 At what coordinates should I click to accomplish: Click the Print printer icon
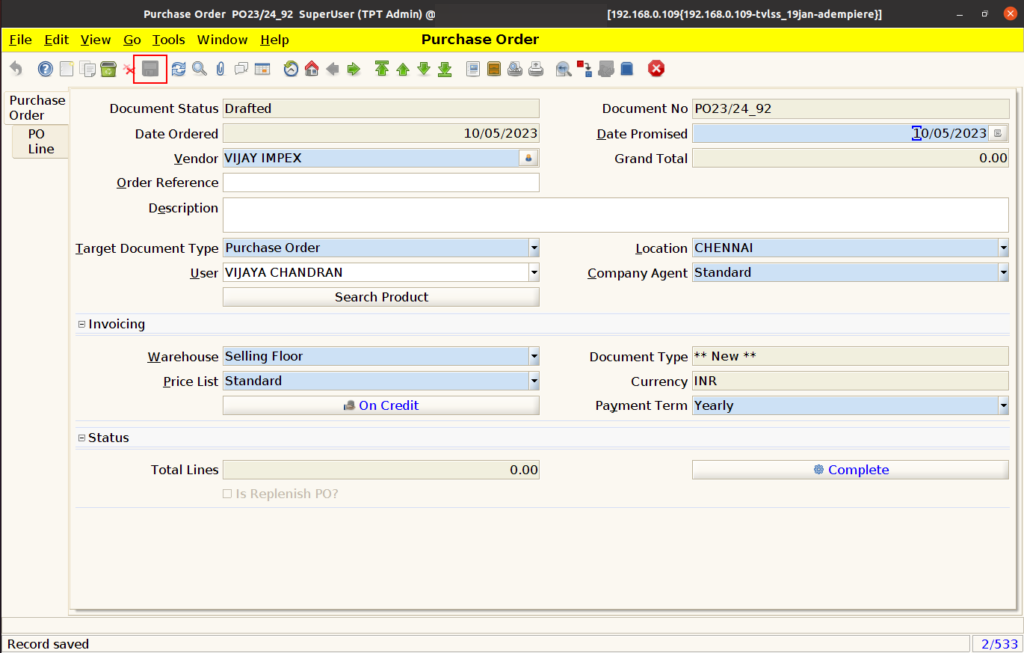[536, 69]
